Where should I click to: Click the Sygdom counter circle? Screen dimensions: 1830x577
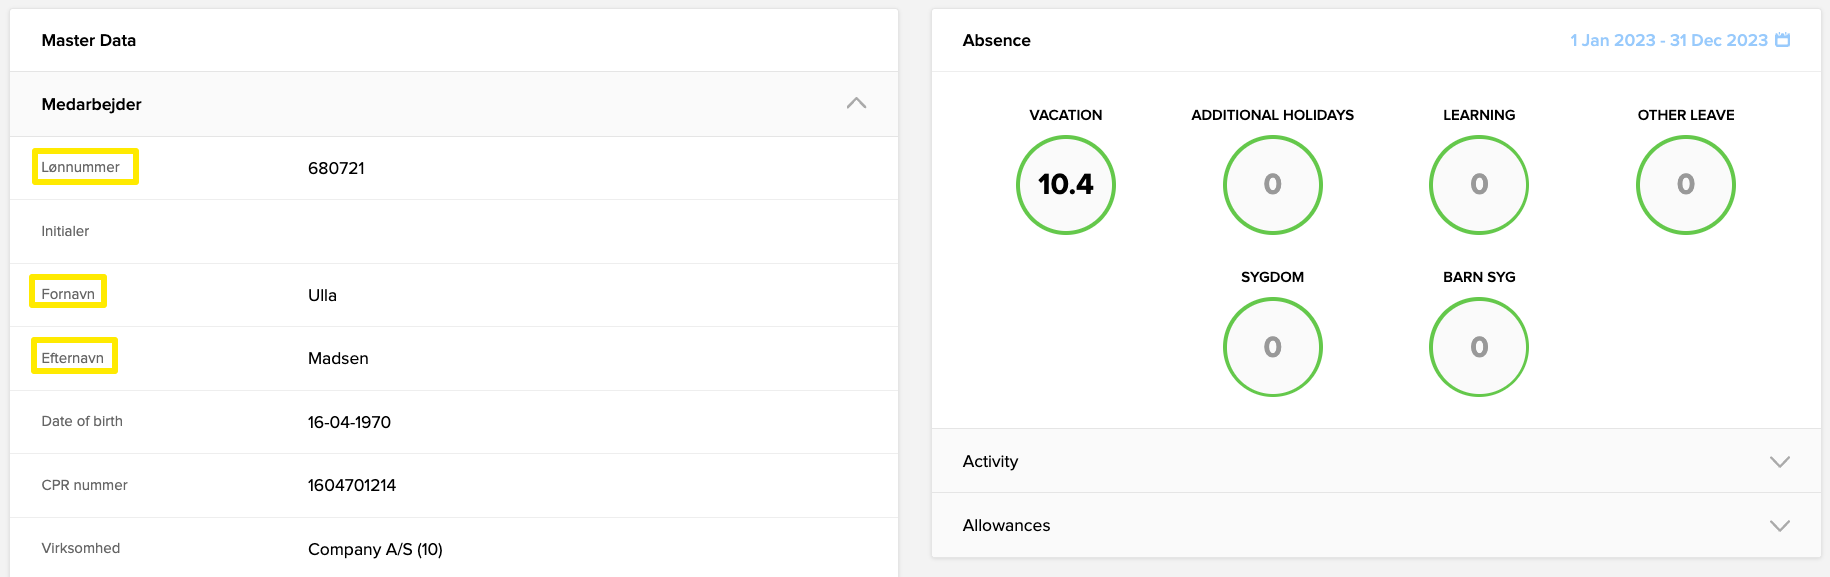pos(1272,347)
